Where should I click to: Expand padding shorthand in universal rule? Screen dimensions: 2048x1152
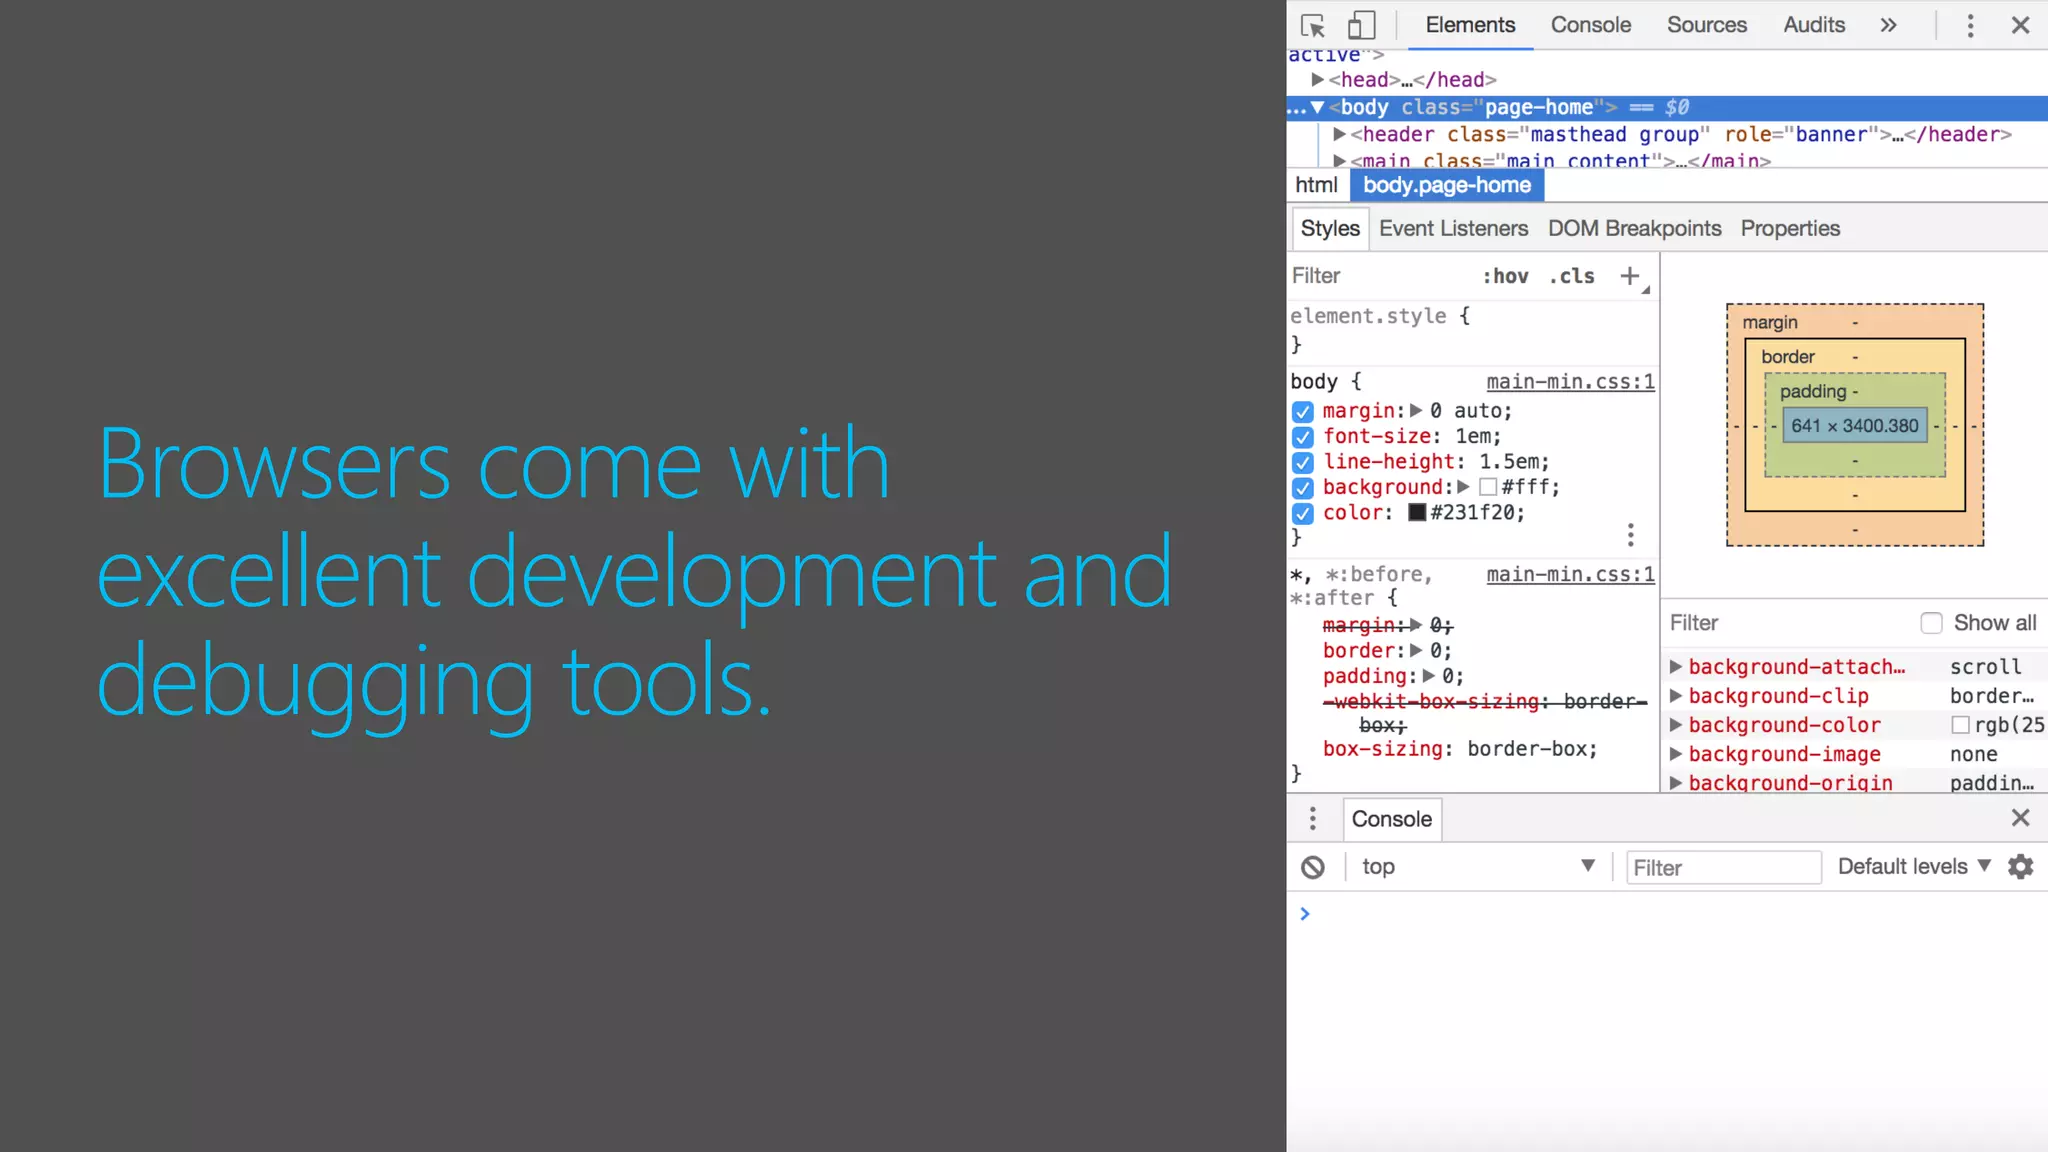click(x=1428, y=676)
